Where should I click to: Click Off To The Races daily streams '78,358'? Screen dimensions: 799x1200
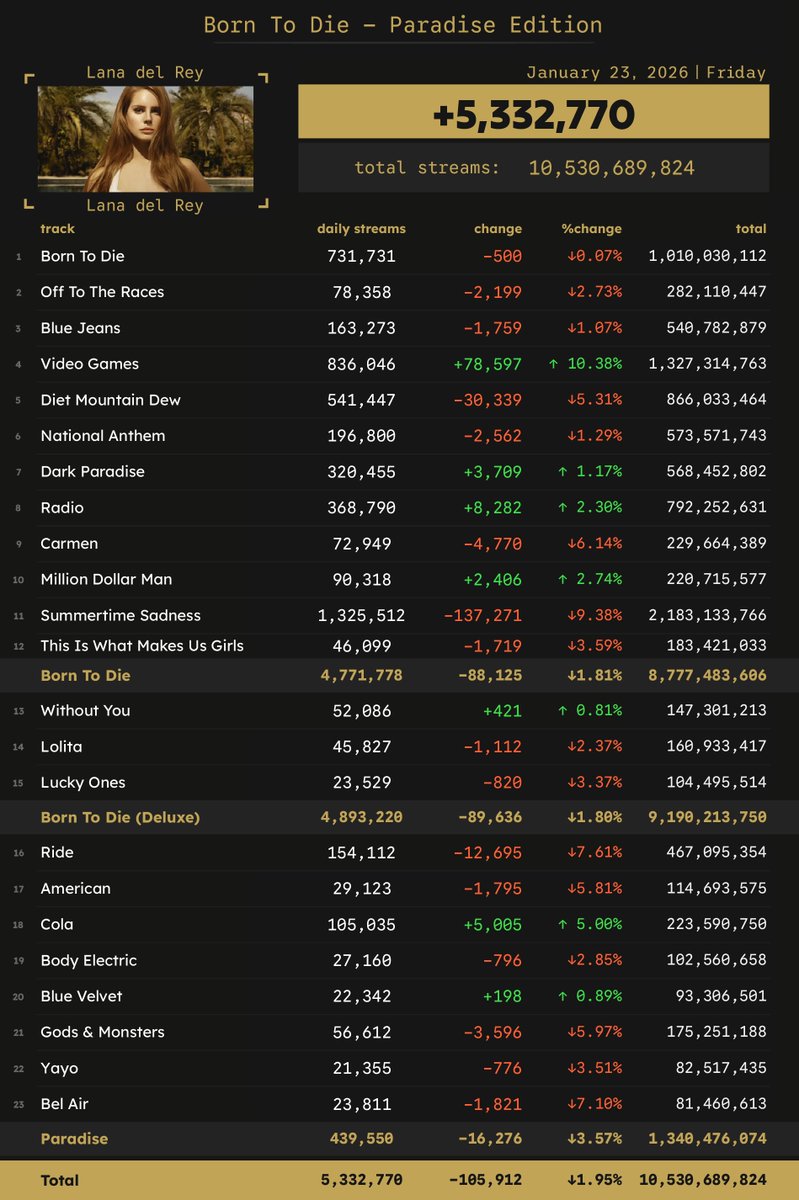(361, 292)
